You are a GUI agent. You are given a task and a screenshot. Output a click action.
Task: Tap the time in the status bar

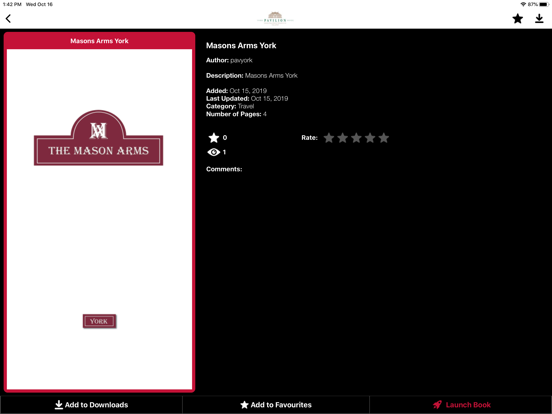(12, 4)
